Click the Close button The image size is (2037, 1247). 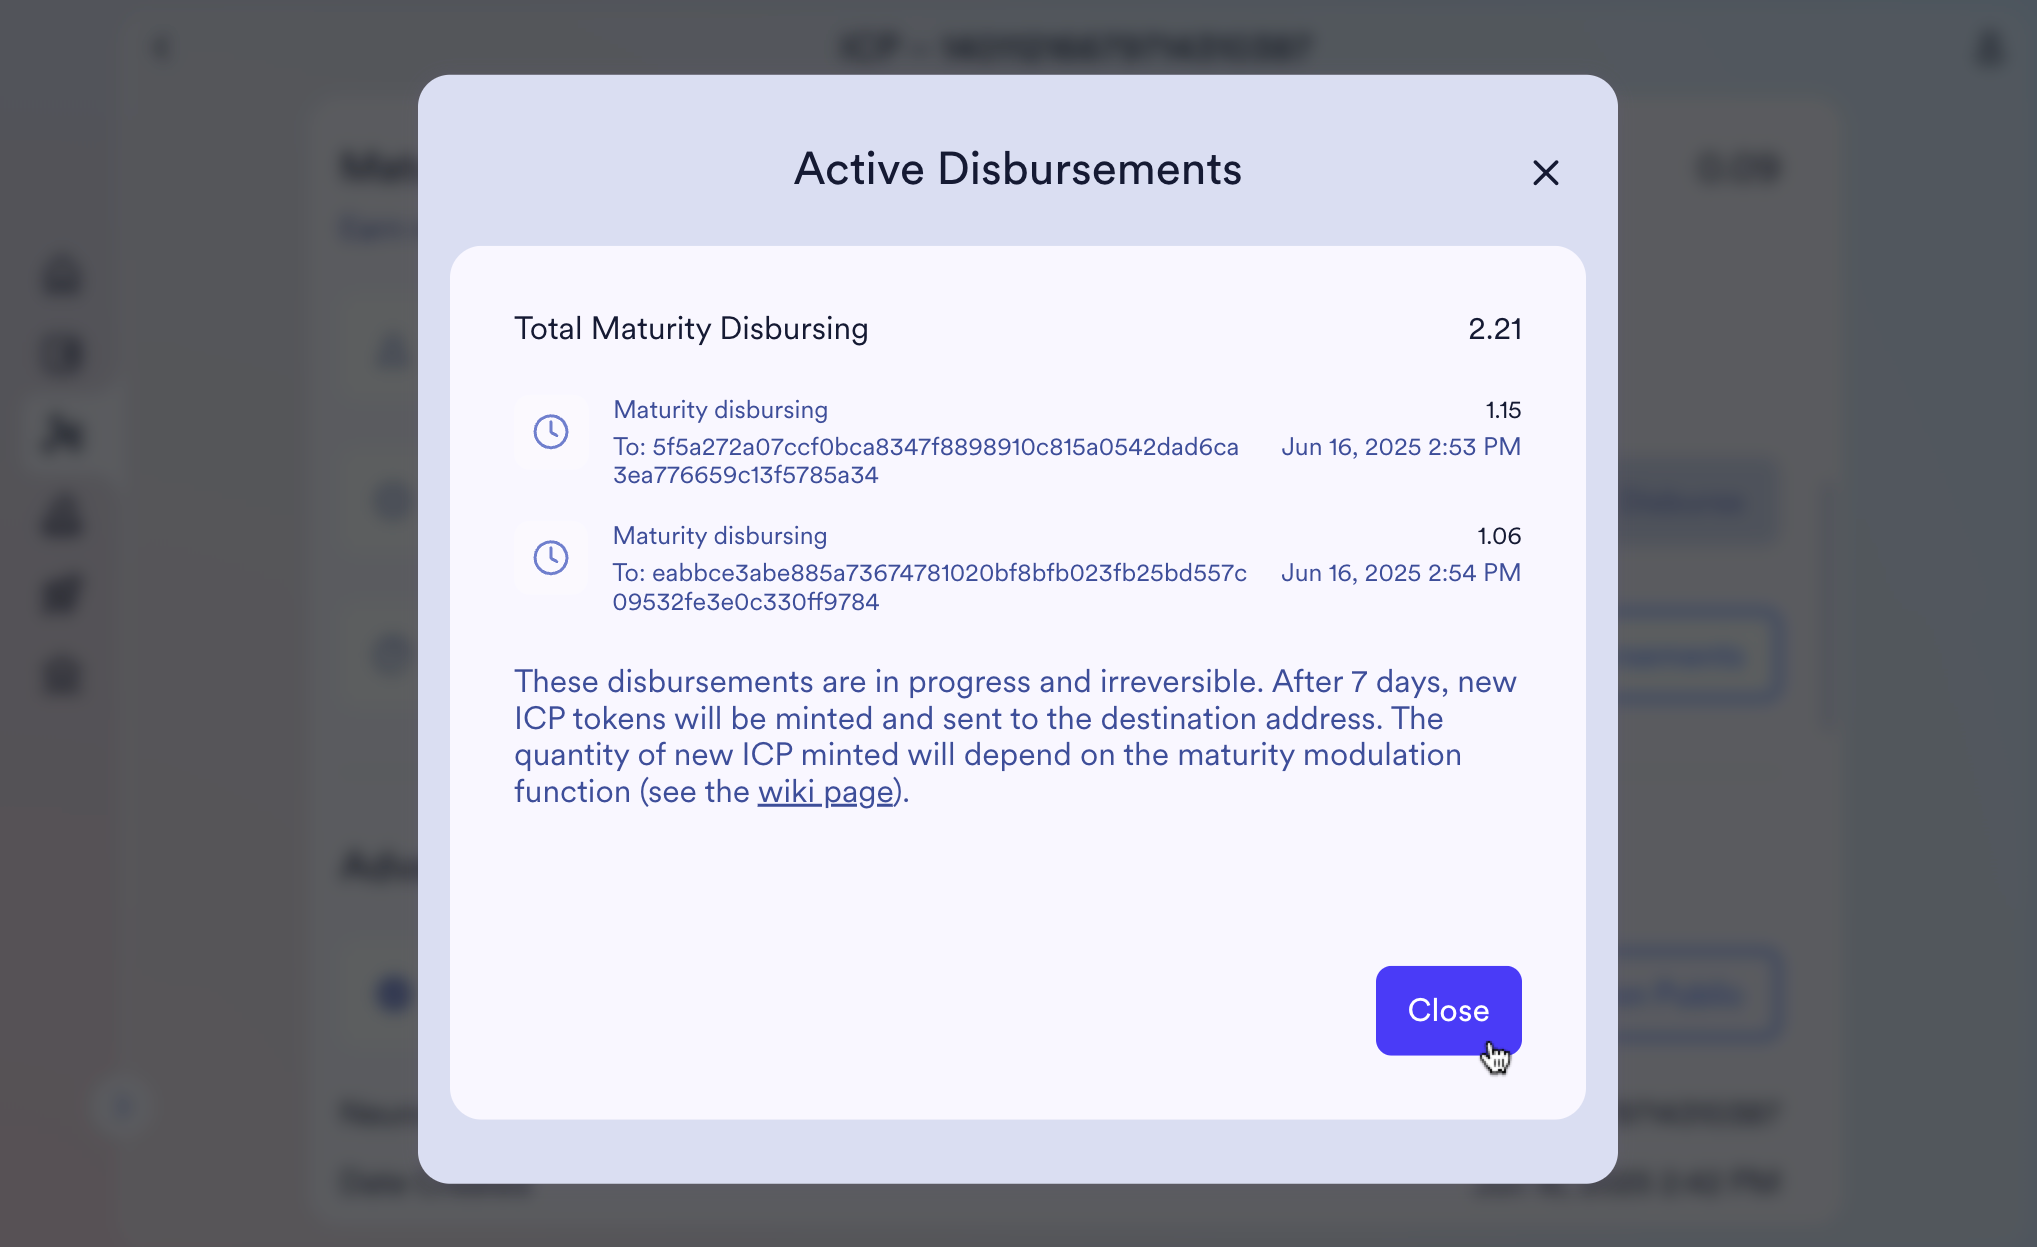(x=1448, y=1010)
